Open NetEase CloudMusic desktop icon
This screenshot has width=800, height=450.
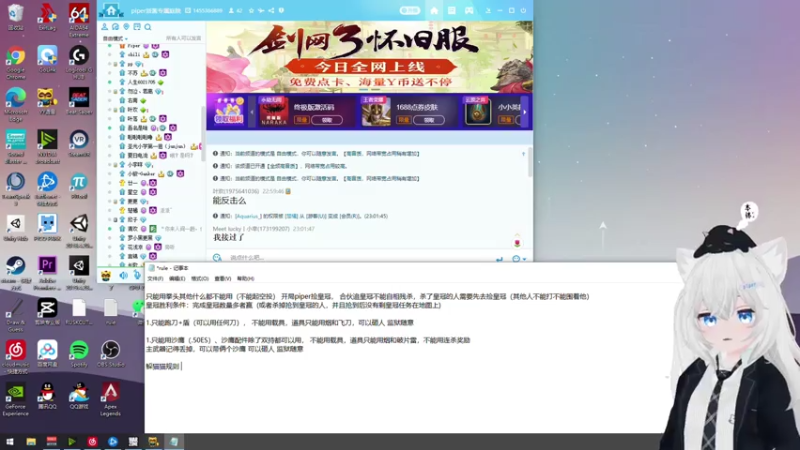click(16, 357)
